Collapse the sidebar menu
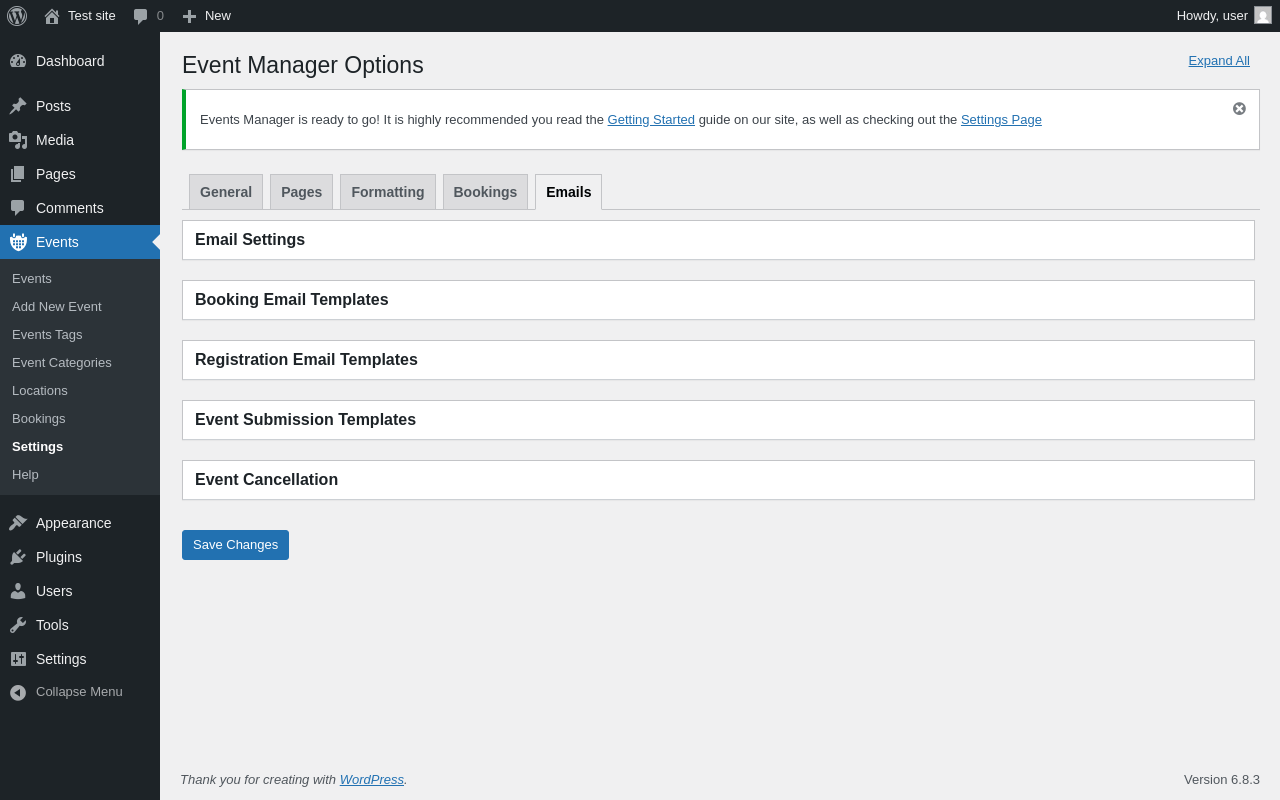This screenshot has width=1280, height=800. (x=18, y=692)
